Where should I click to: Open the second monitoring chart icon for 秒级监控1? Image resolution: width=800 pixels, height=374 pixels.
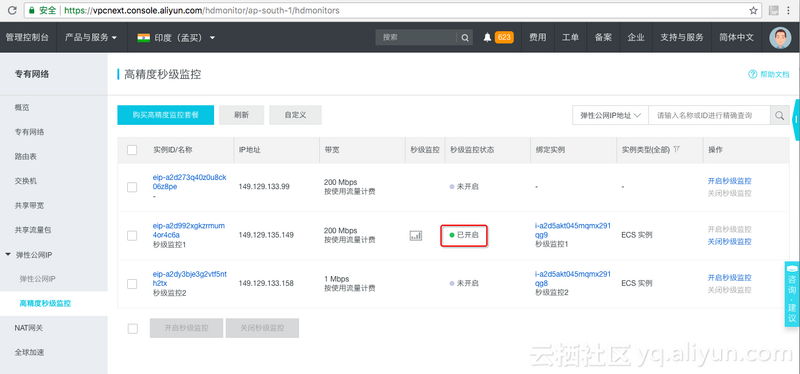pos(416,235)
